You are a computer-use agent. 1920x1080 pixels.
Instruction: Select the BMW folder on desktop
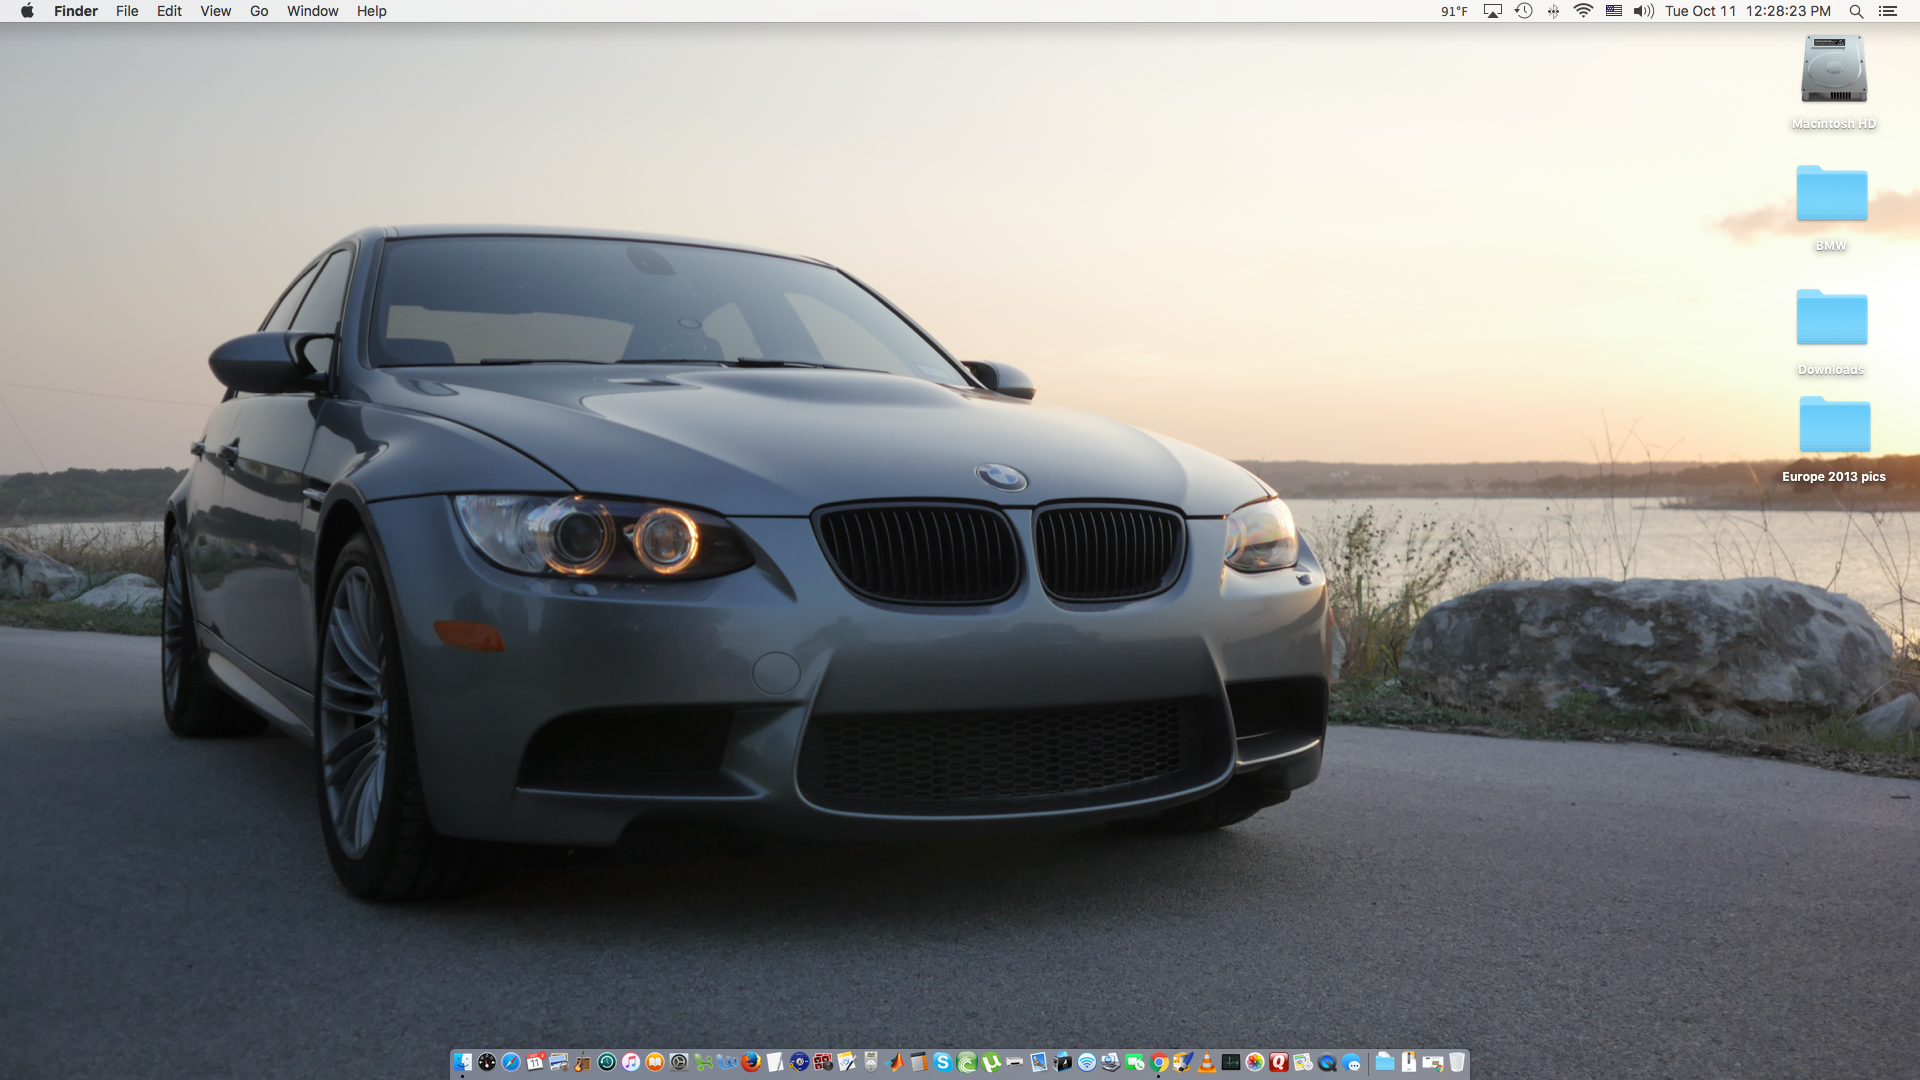pyautogui.click(x=1831, y=207)
